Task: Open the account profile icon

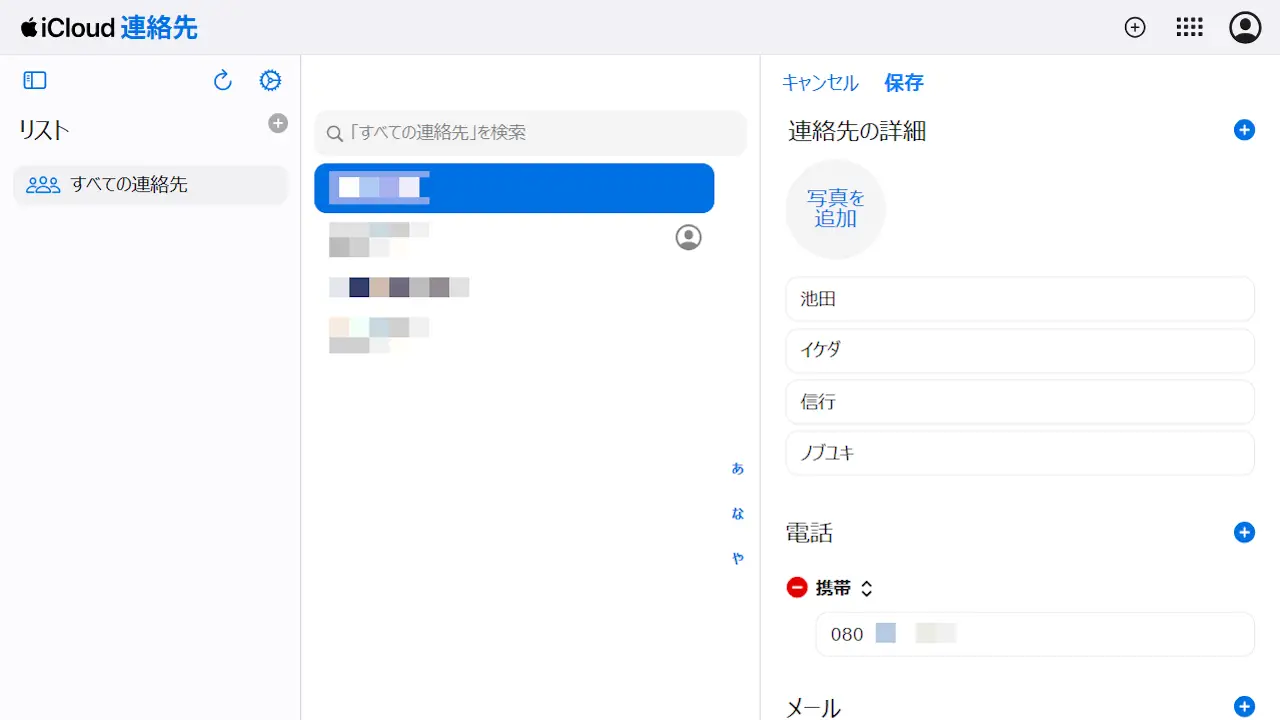Action: coord(1245,28)
